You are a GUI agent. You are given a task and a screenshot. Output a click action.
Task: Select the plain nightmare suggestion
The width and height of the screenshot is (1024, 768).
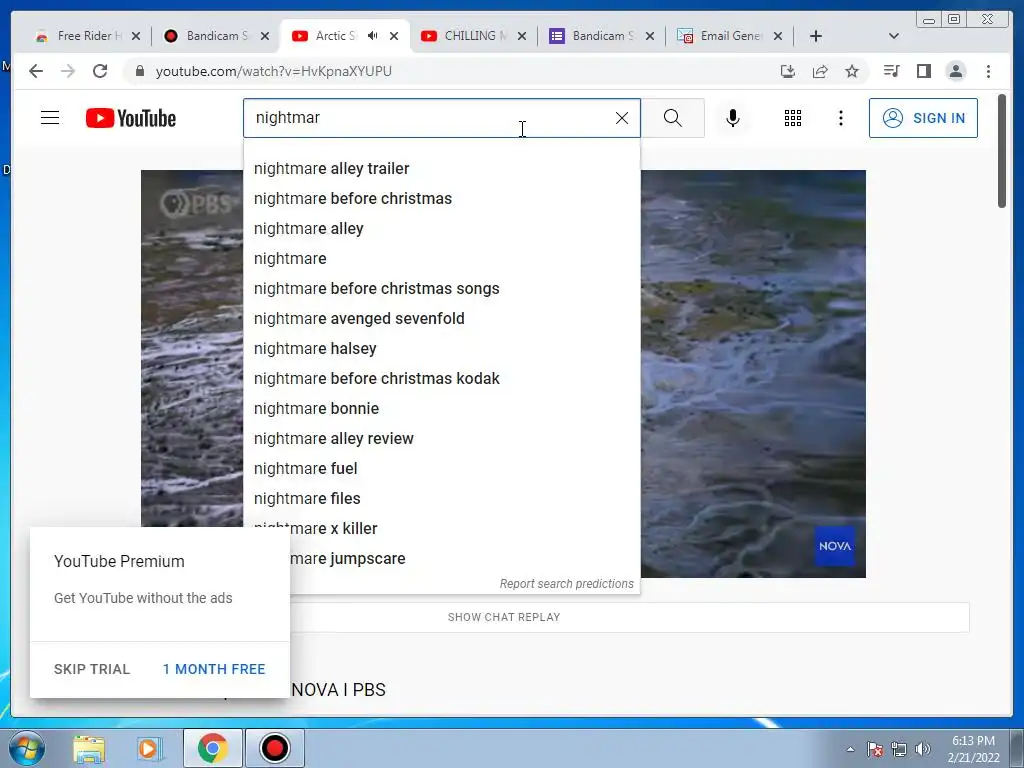point(441,259)
